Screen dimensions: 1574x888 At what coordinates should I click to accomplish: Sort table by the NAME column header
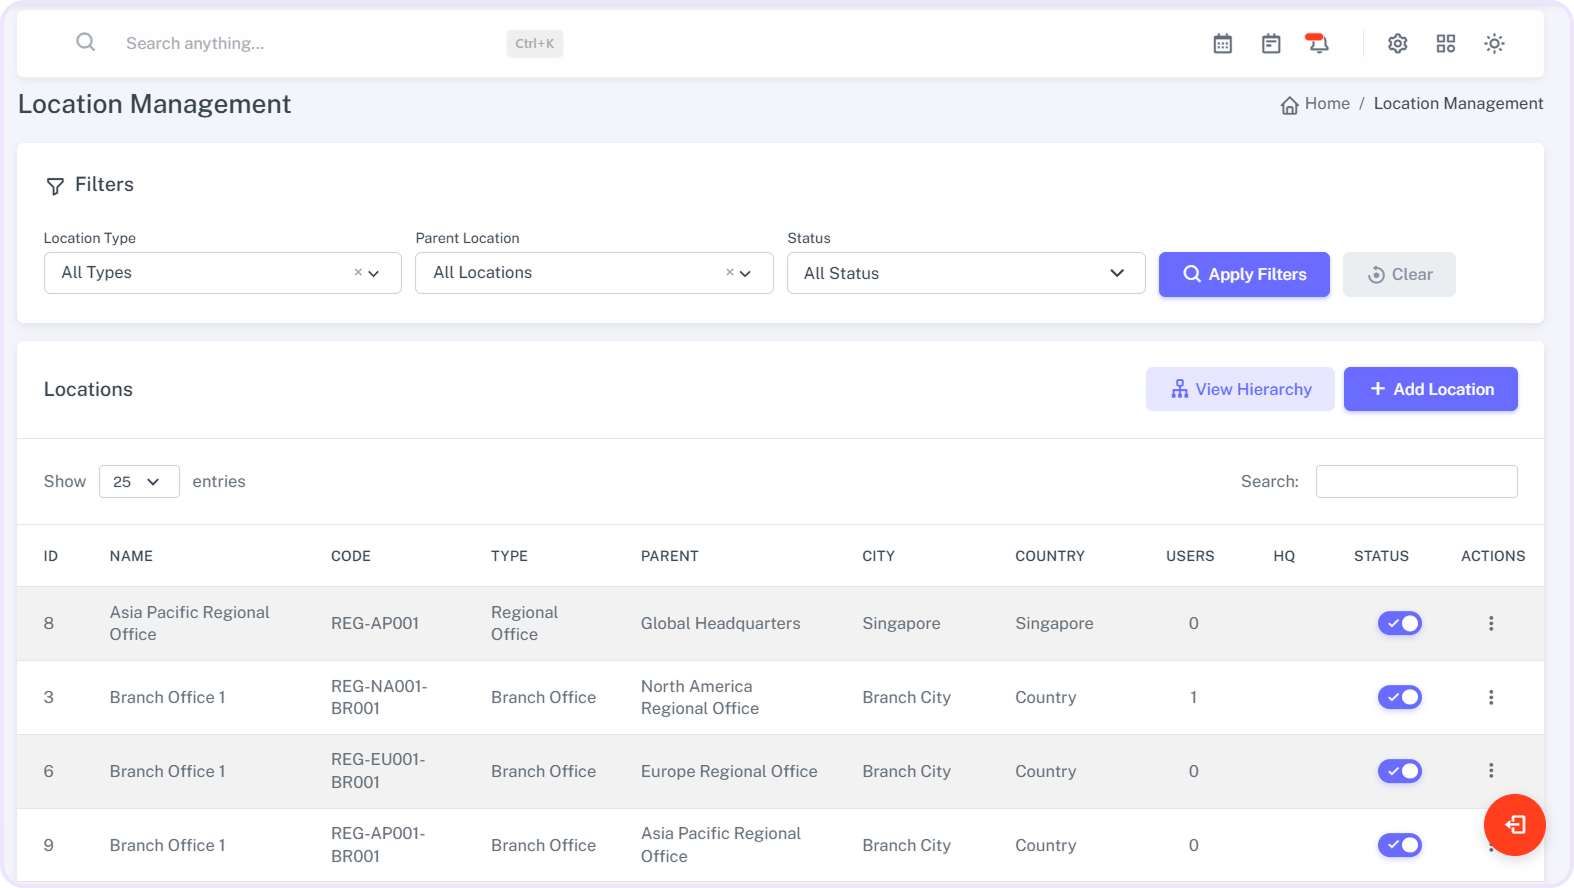(x=131, y=556)
